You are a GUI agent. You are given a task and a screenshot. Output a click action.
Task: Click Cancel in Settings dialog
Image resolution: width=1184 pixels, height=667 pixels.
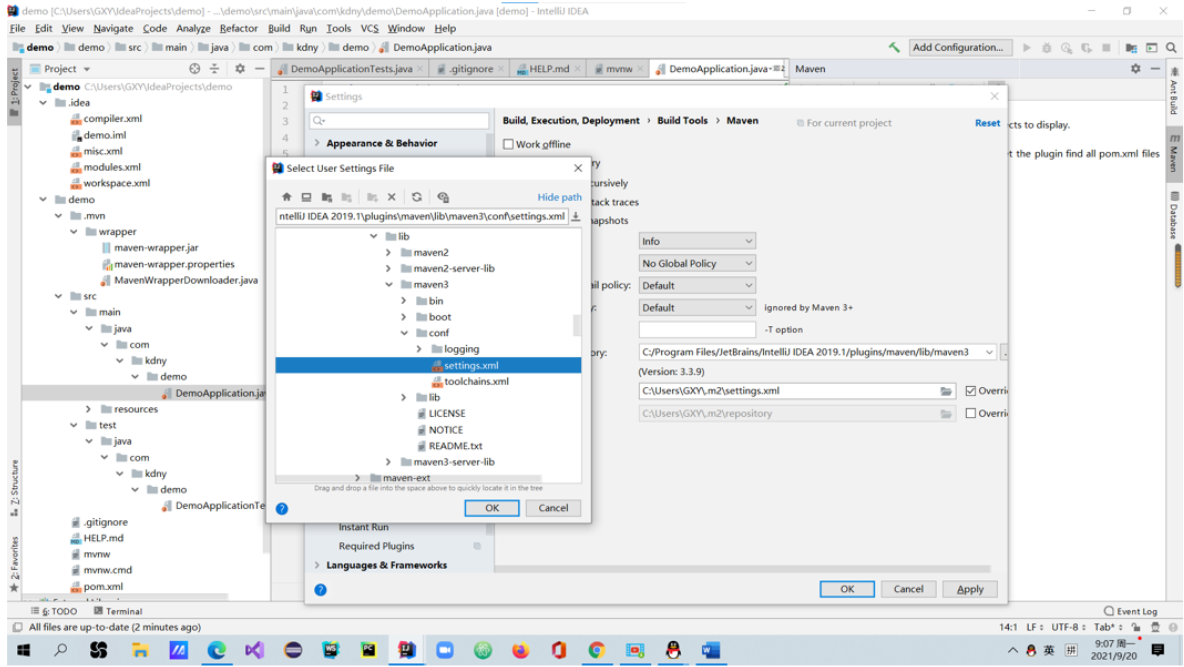click(908, 589)
